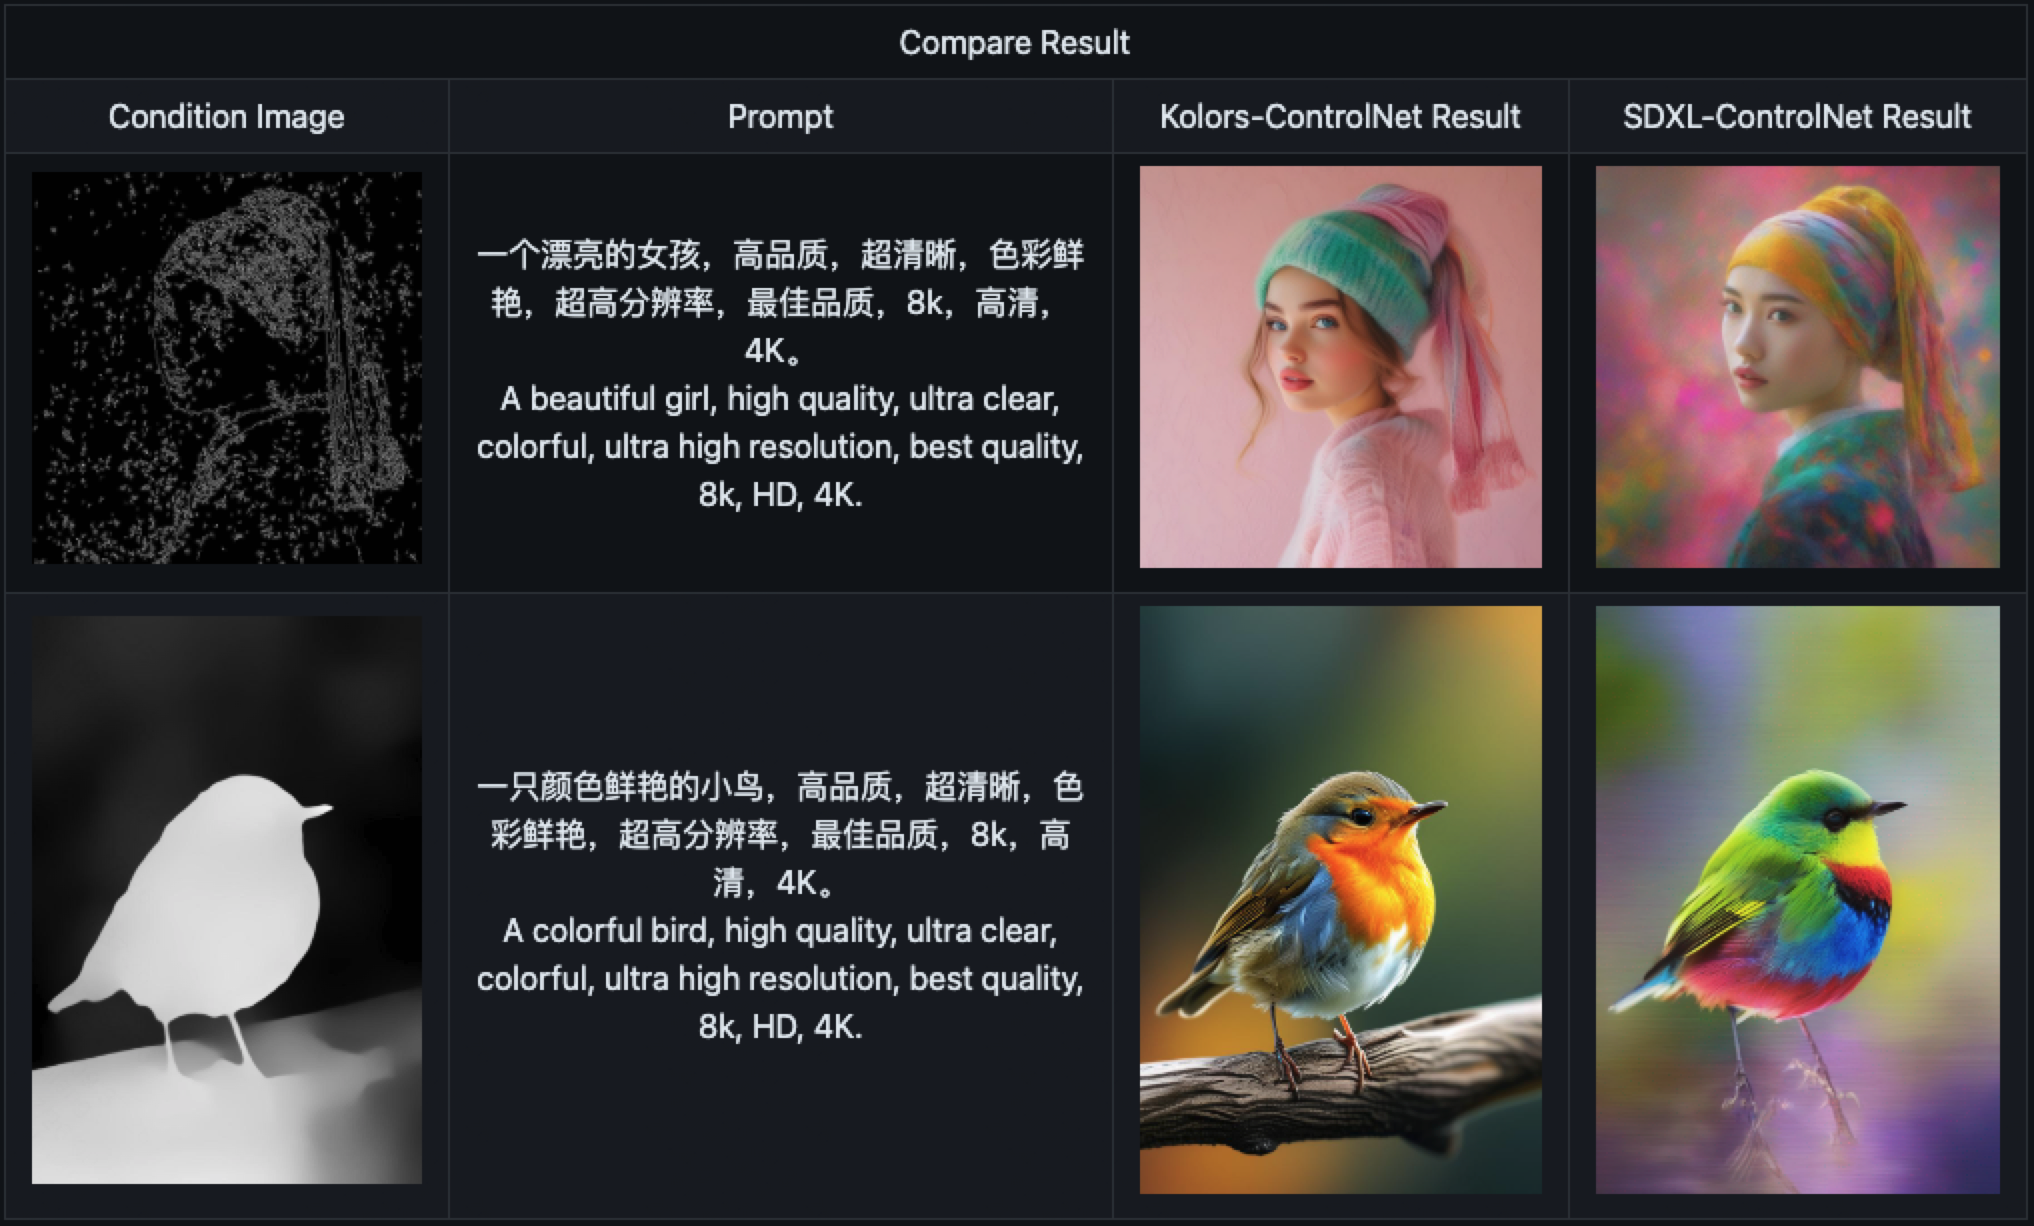Screen dimensions: 2034x1226
Task: Click the Chinese prompt text about a beautiful girl
Action: (x=780, y=303)
